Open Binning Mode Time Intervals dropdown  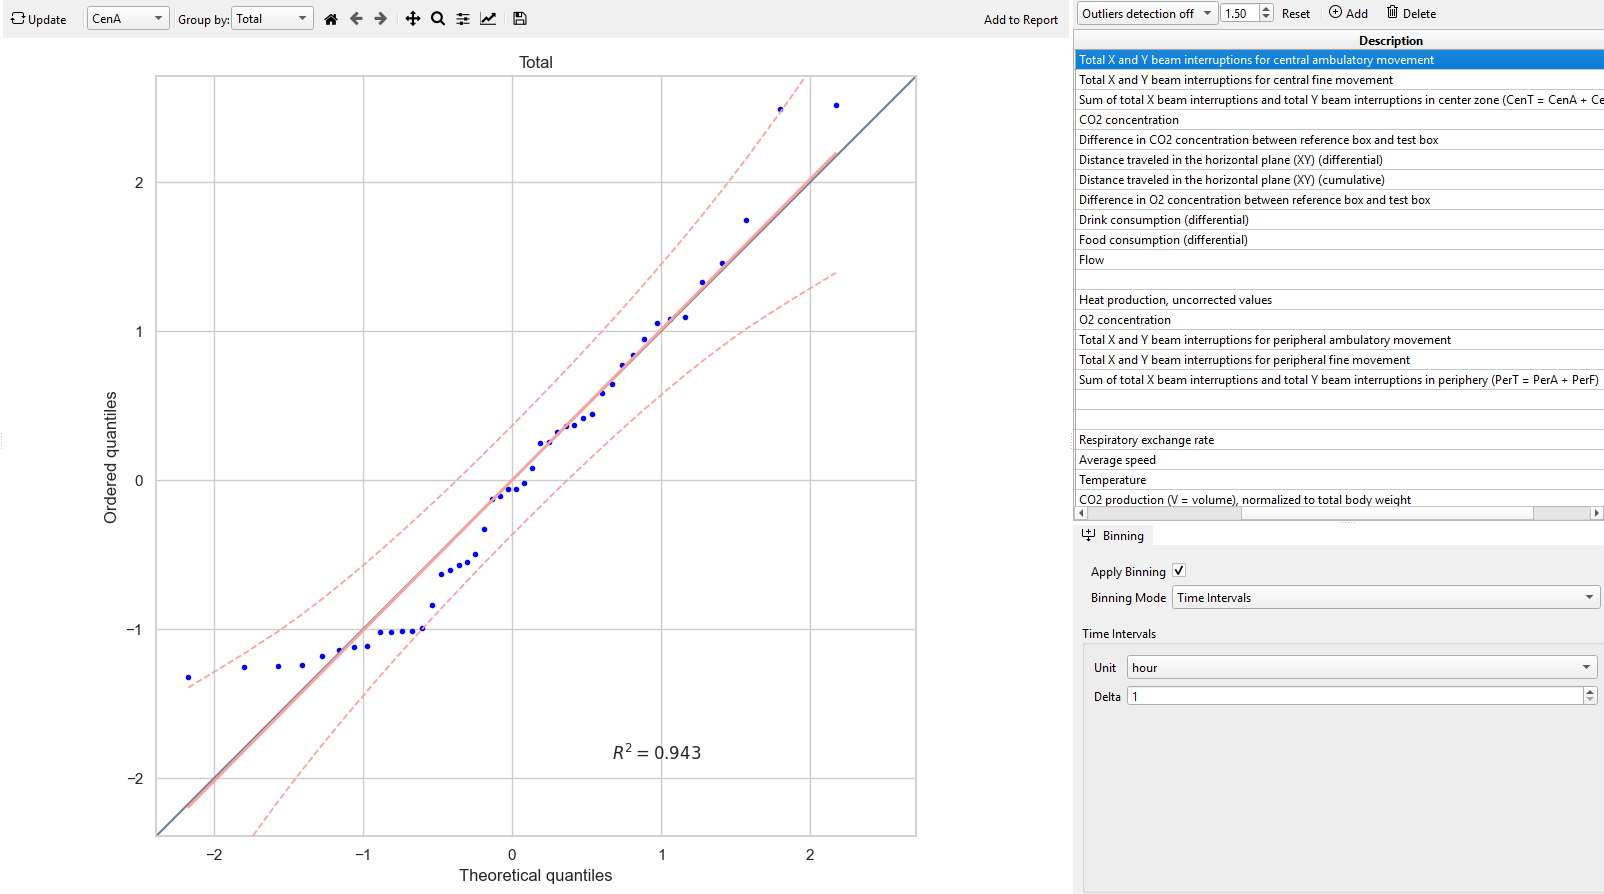coord(1386,598)
